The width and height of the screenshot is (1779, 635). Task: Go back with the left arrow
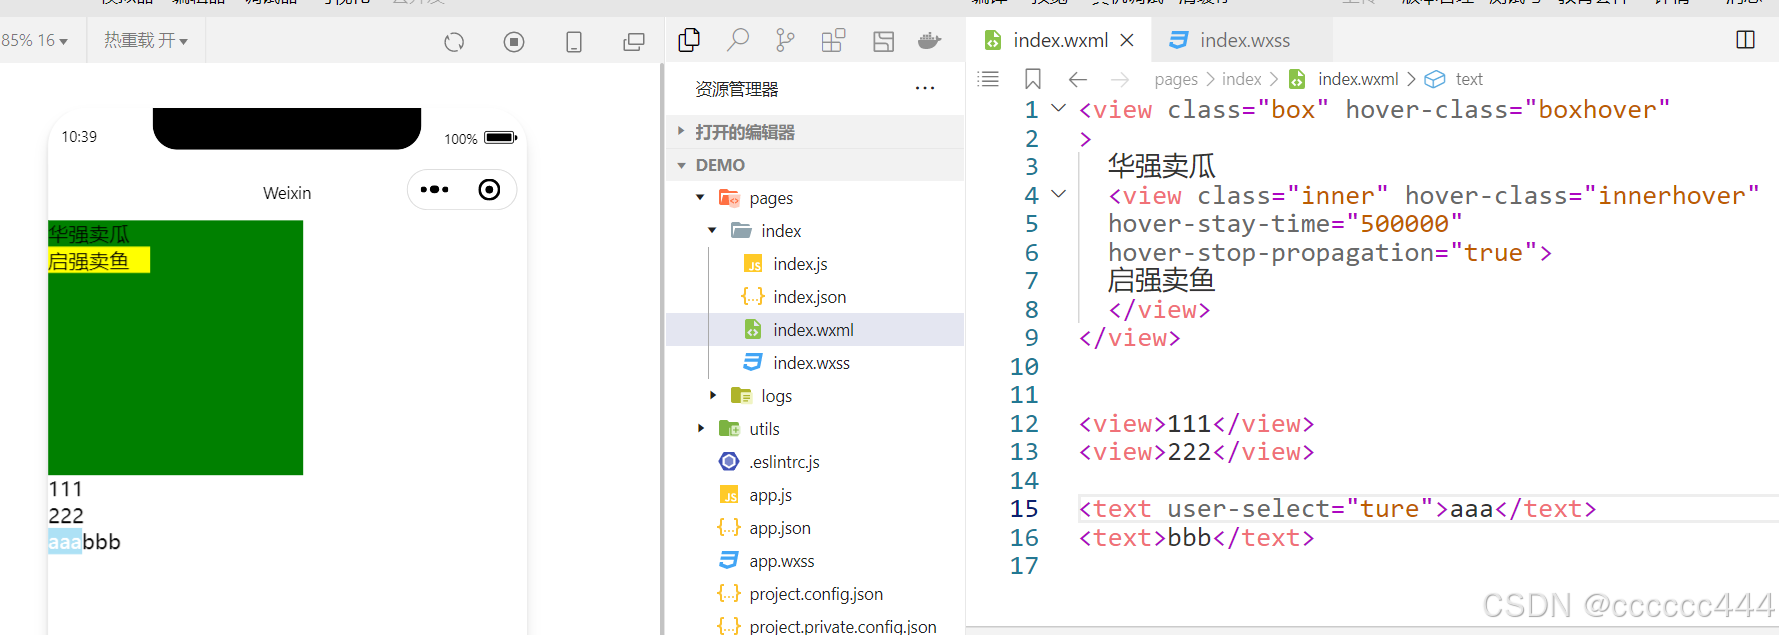(x=1077, y=79)
